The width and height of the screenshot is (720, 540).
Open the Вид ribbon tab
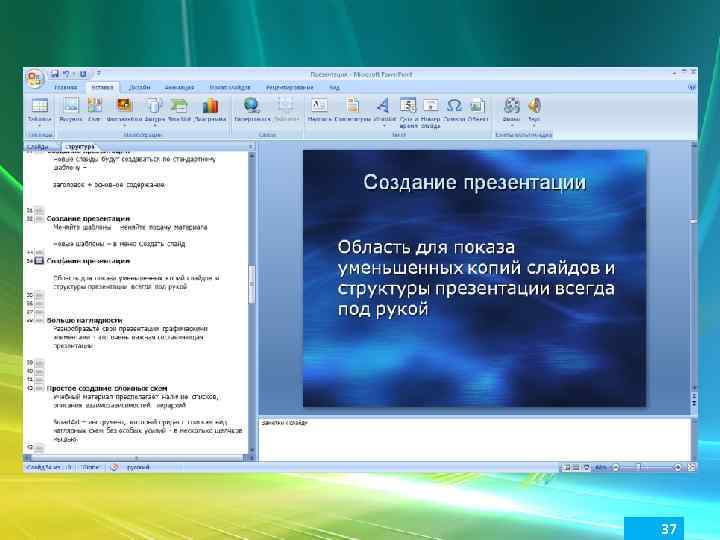[x=335, y=87]
